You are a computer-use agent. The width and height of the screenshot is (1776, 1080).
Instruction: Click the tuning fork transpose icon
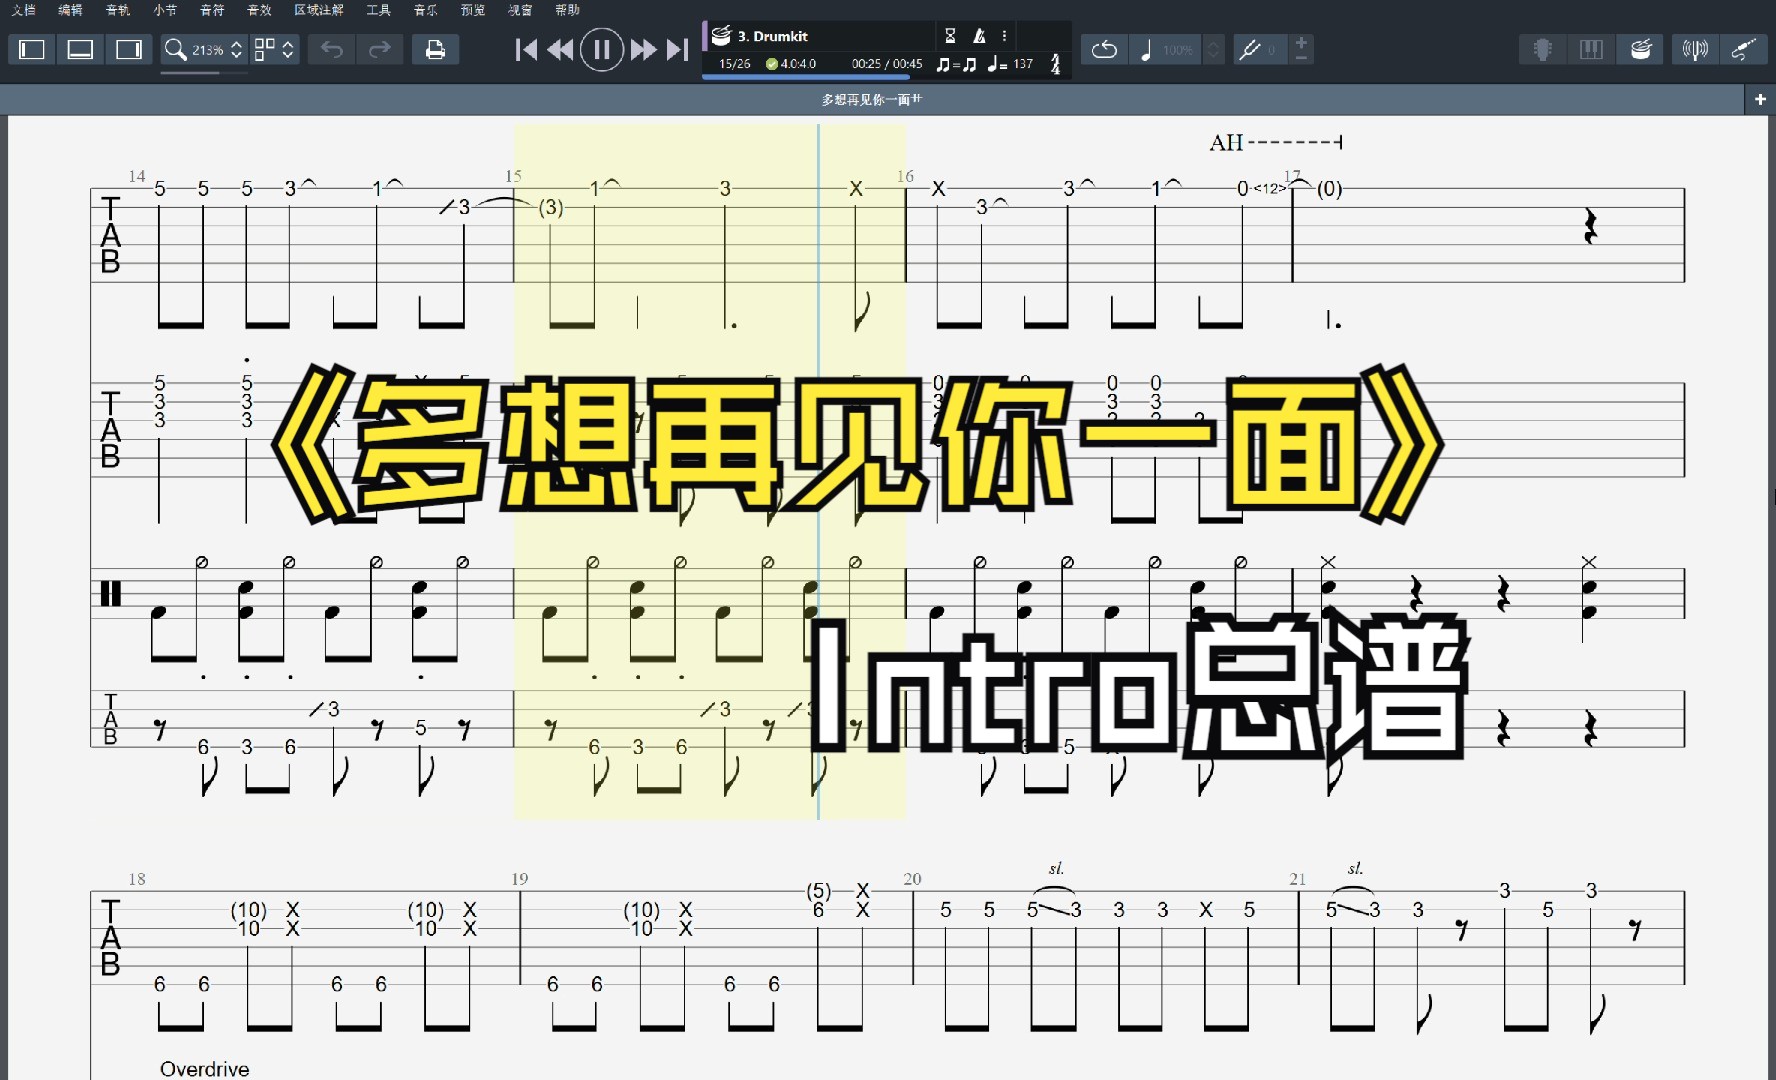point(1249,49)
